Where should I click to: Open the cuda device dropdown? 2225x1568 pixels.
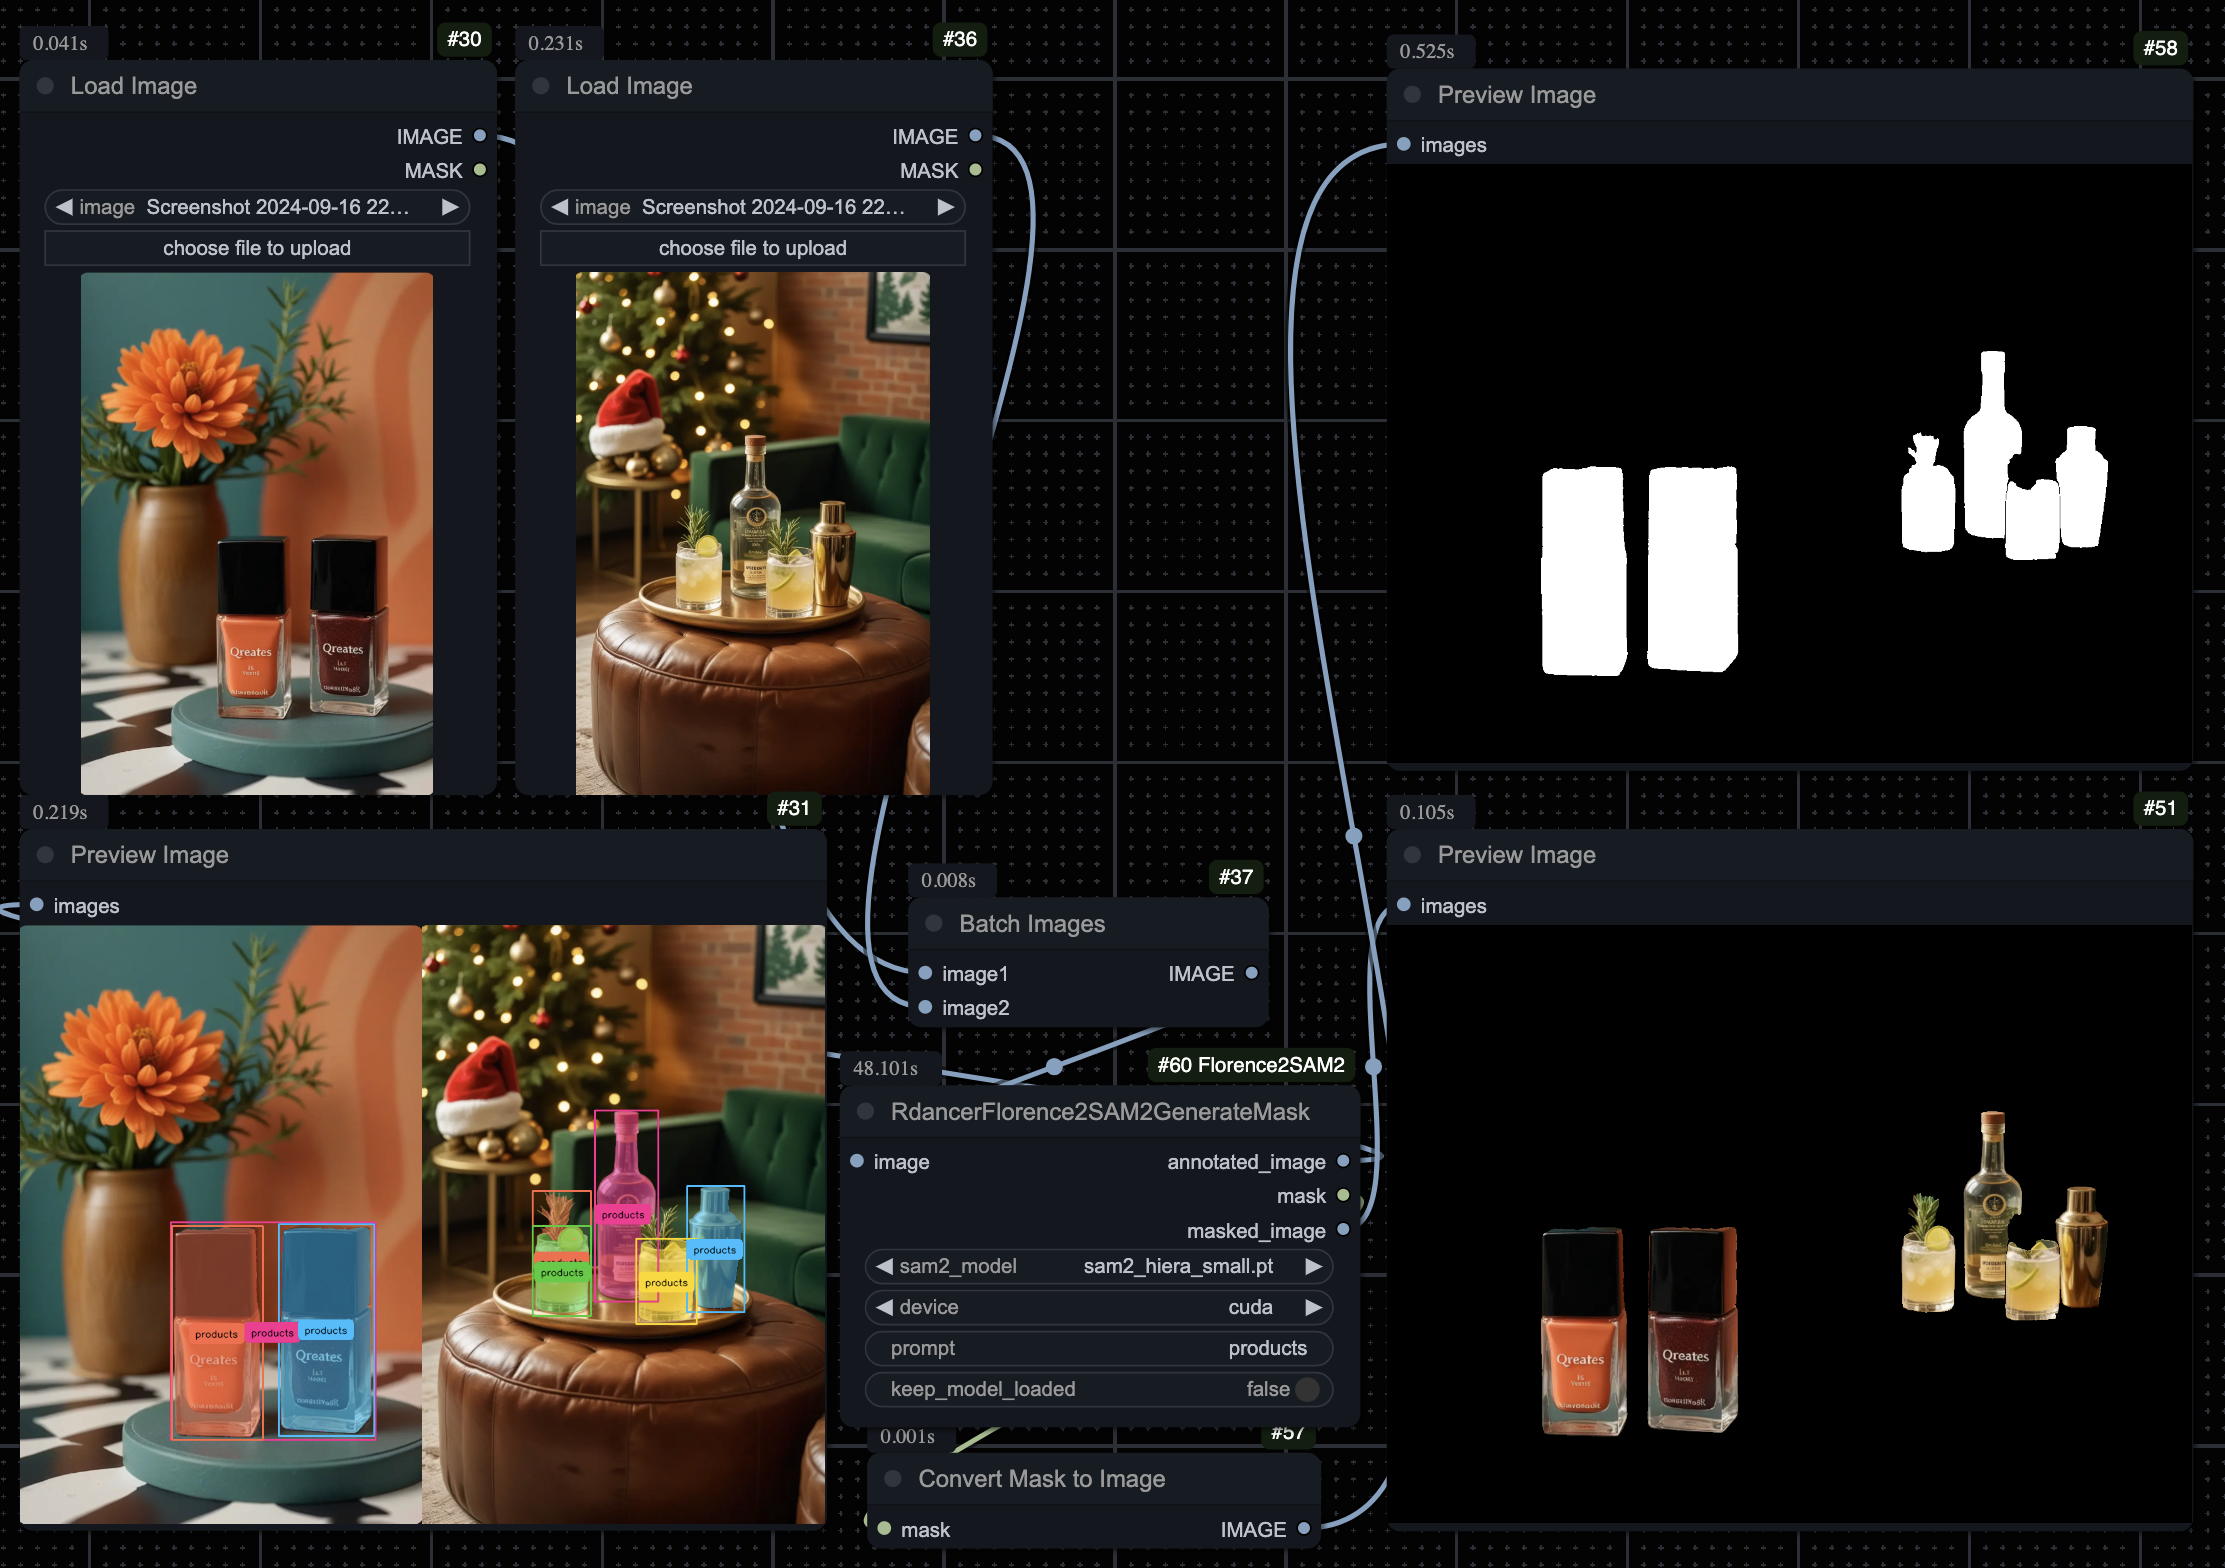point(1099,1307)
